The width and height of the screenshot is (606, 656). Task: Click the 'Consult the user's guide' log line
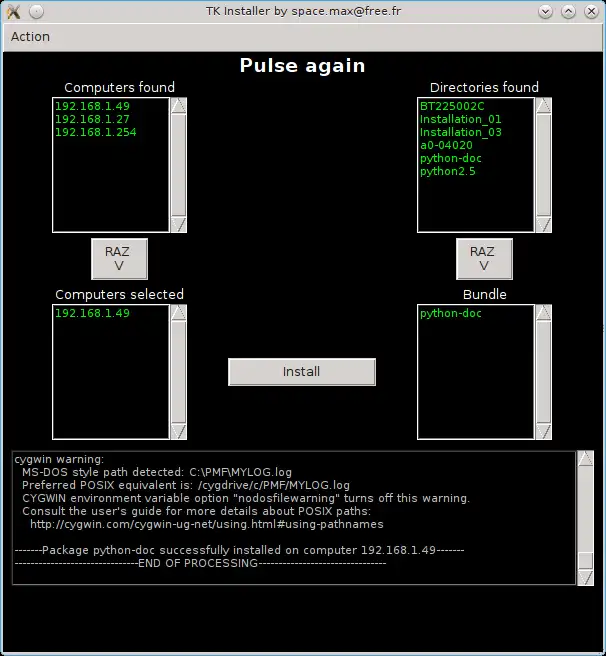pos(196,511)
